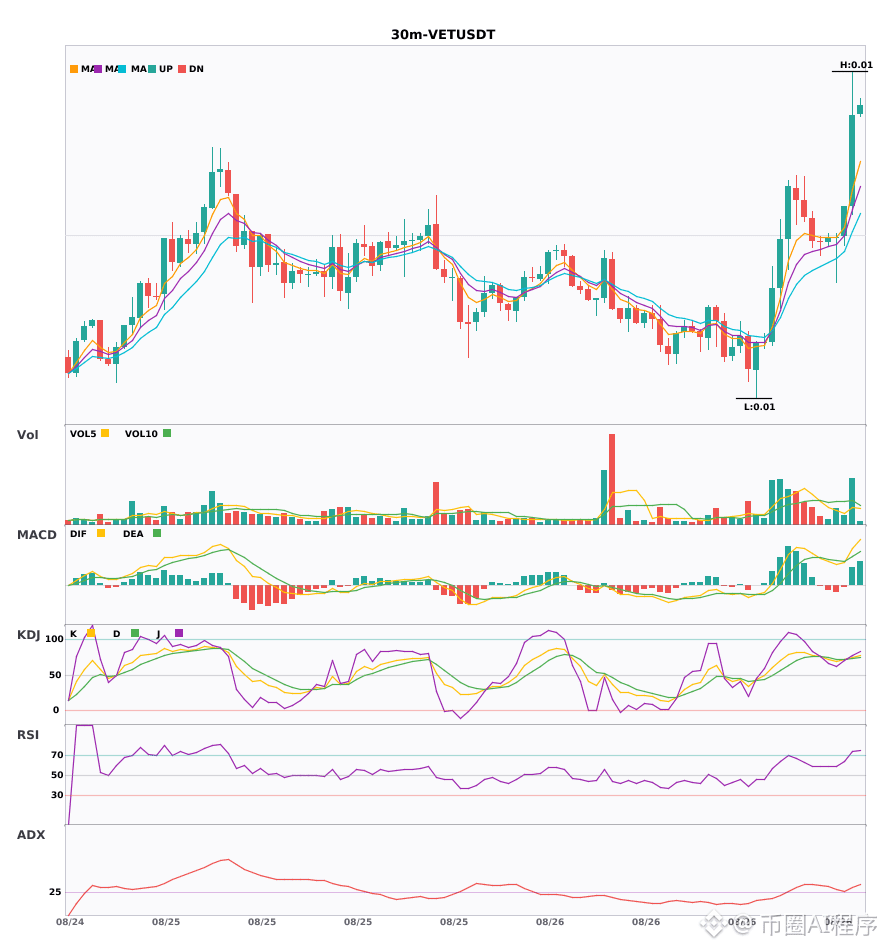Viewport: 885px width, 950px height.
Task: Click the tallest red volume bar
Action: [x=612, y=479]
